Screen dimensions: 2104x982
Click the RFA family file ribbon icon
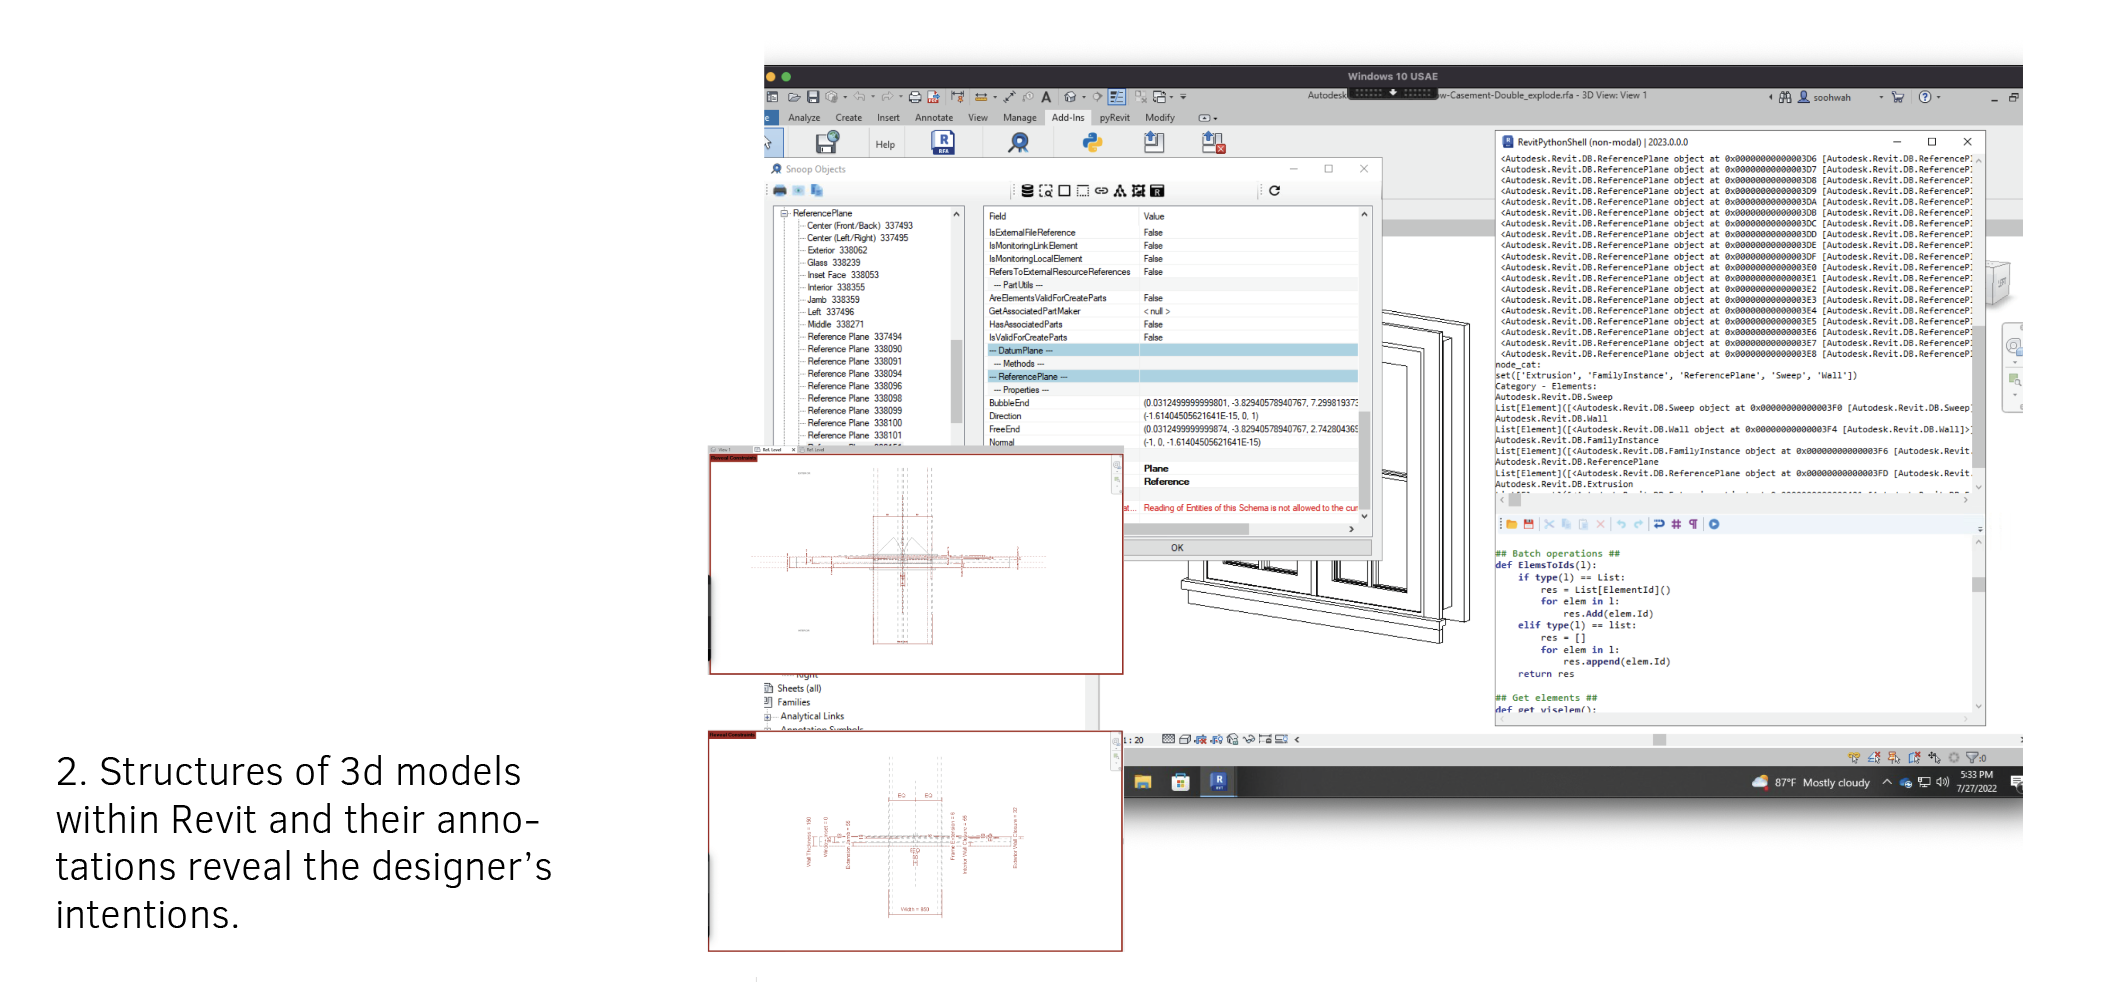click(943, 143)
